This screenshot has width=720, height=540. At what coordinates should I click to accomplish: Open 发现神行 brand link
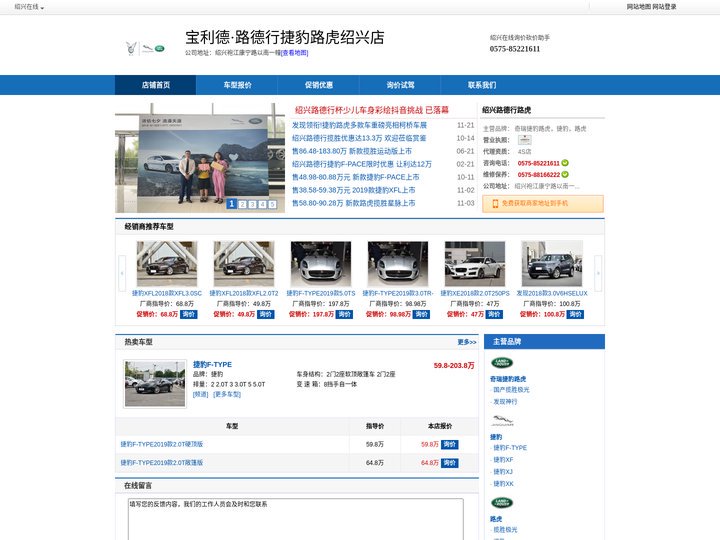505,402
